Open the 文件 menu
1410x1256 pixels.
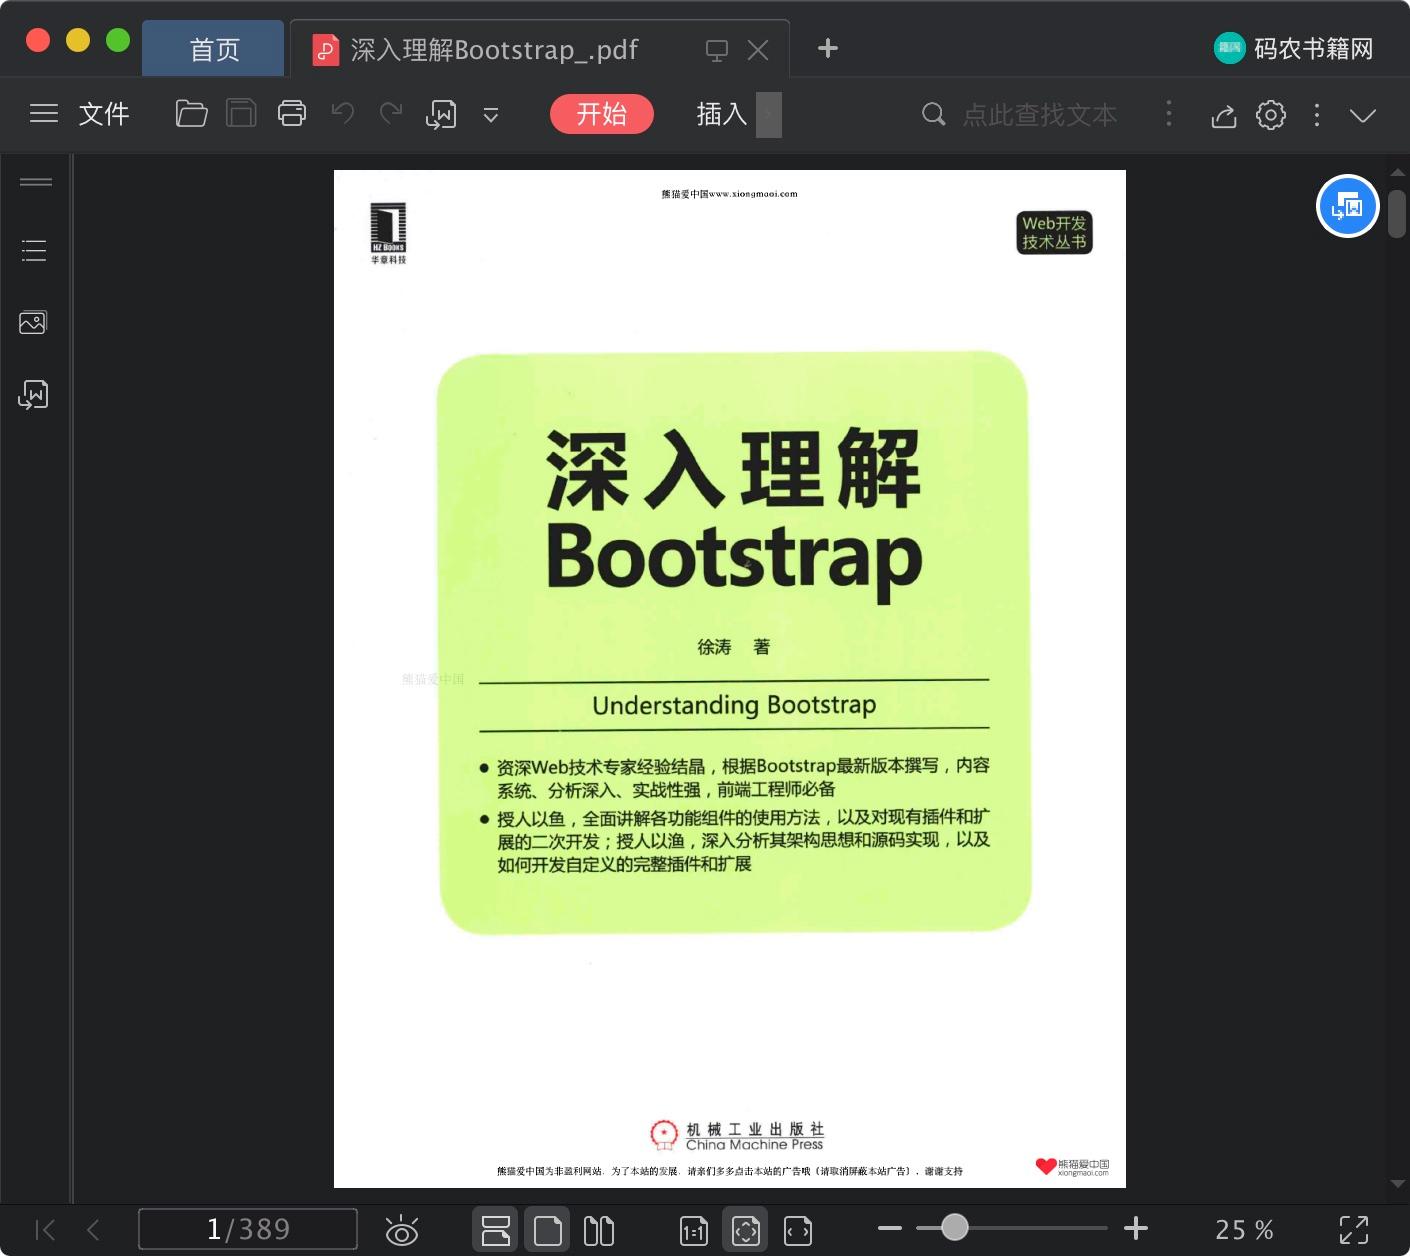pyautogui.click(x=104, y=114)
